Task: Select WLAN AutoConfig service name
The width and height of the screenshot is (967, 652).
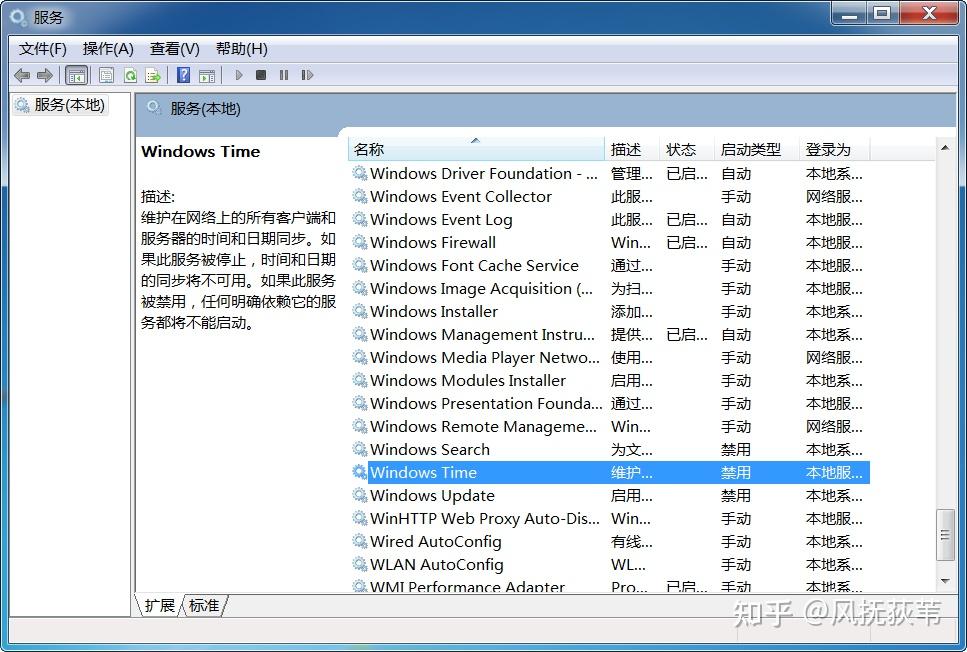Action: click(437, 564)
